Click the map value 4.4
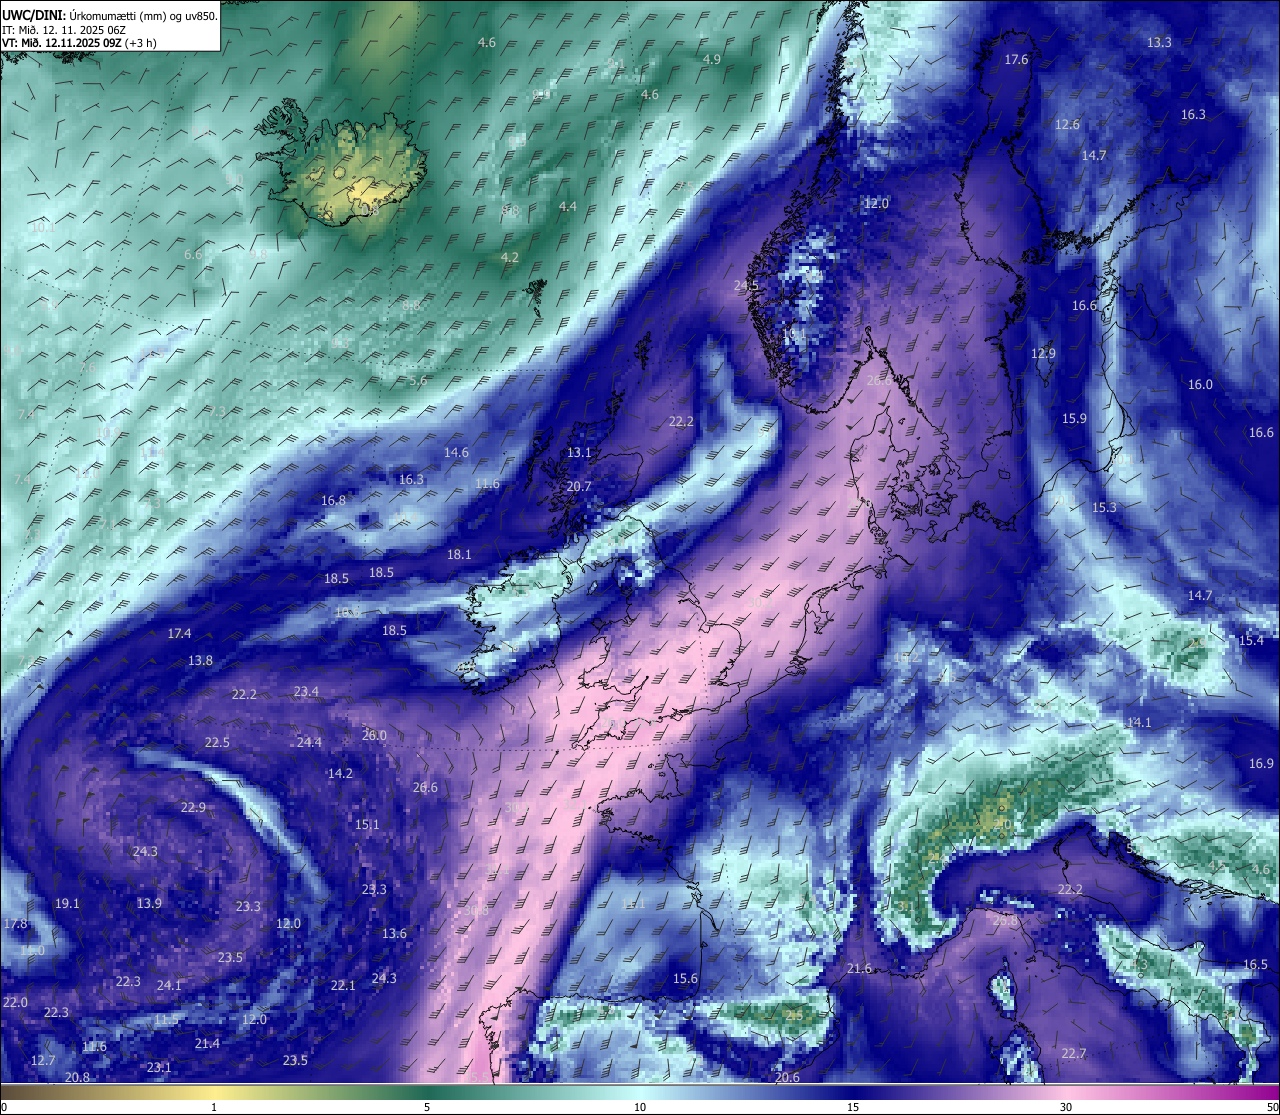Screen dimensions: 1280x1115 pyautogui.click(x=568, y=206)
